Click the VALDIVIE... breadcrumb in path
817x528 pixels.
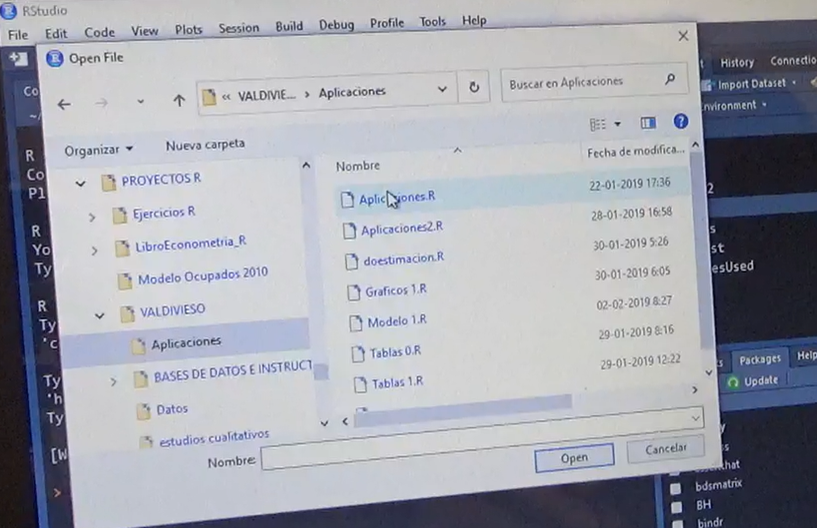click(266, 95)
